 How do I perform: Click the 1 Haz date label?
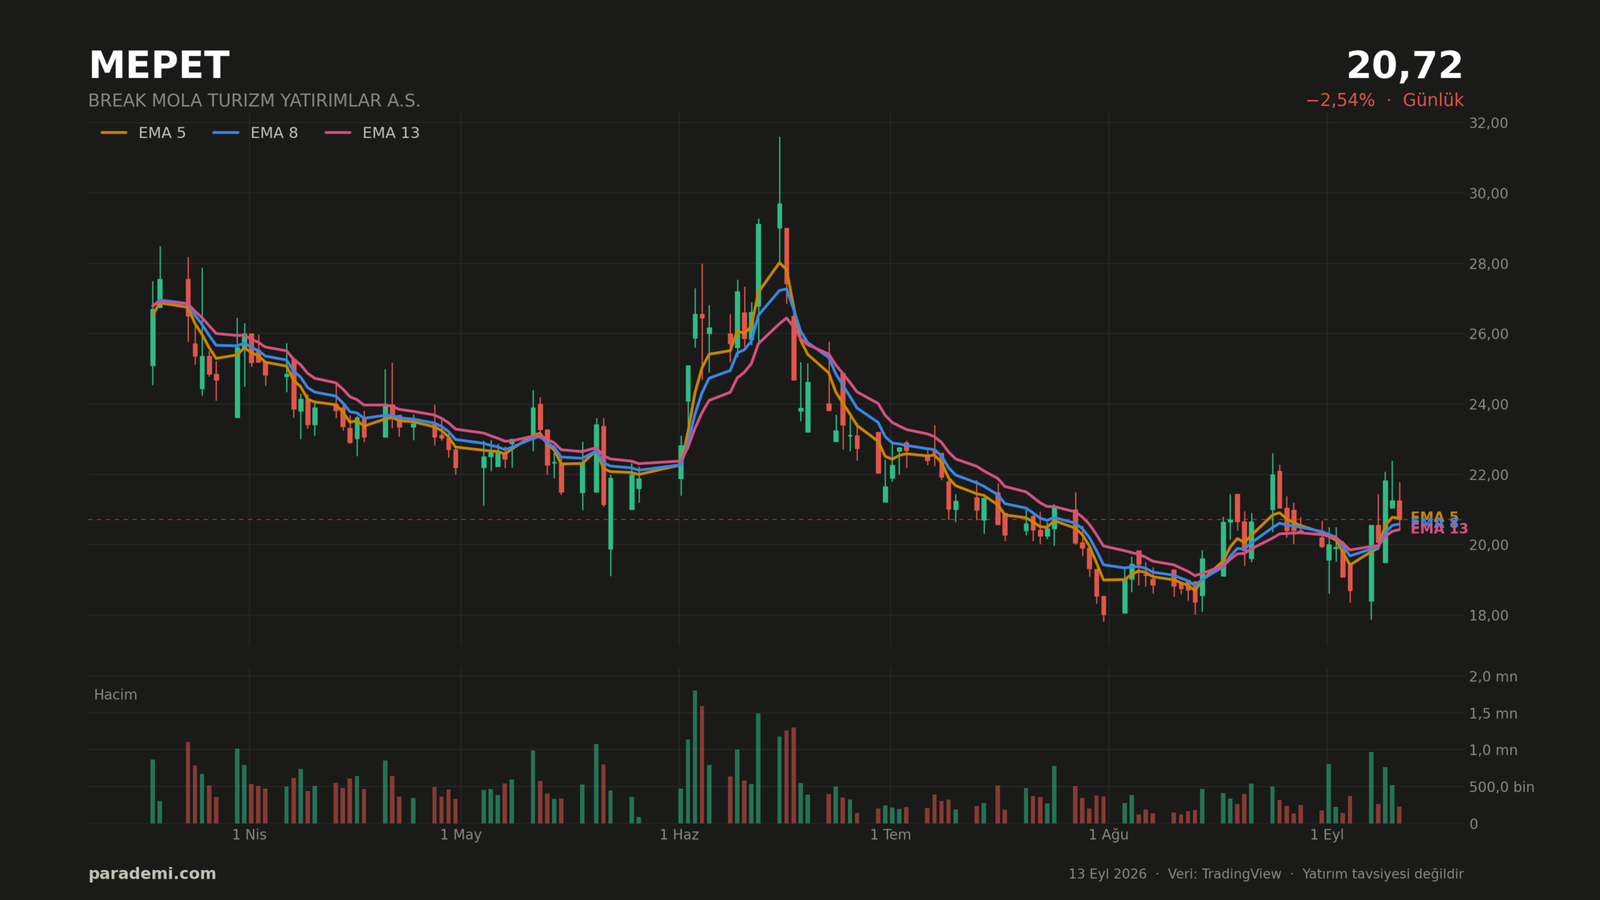679,835
